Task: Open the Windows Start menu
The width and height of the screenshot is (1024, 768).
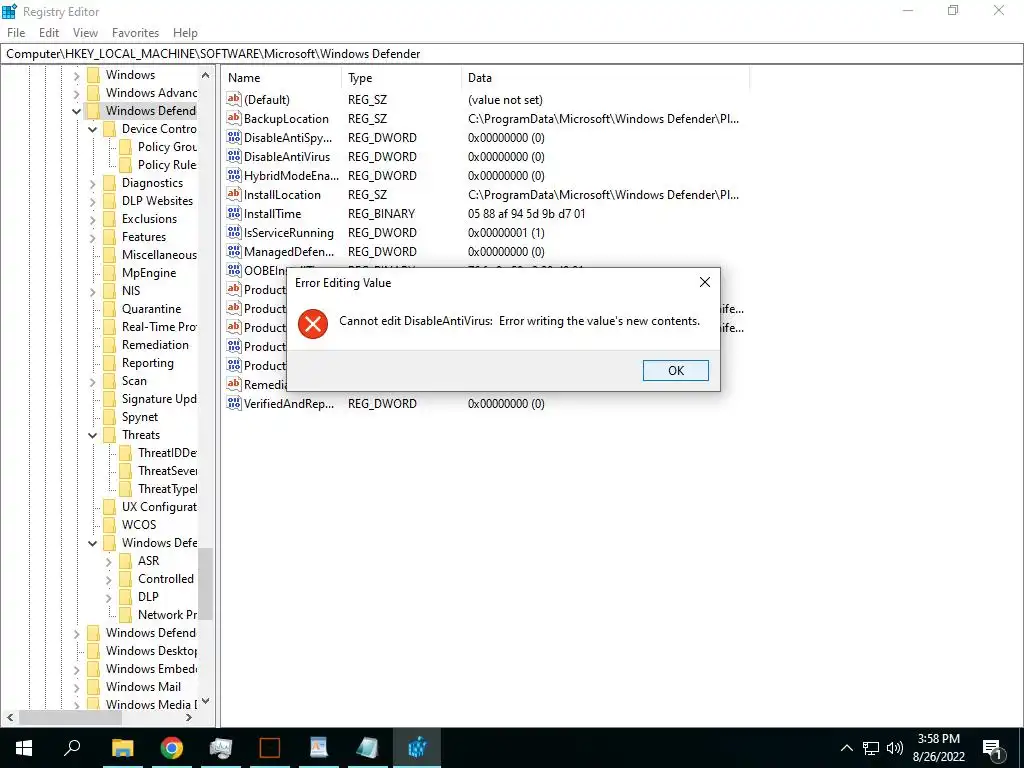Action: pos(24,748)
